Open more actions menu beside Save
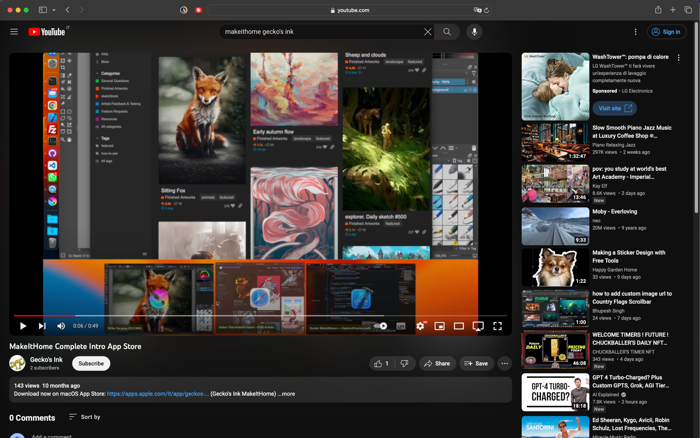 504,363
